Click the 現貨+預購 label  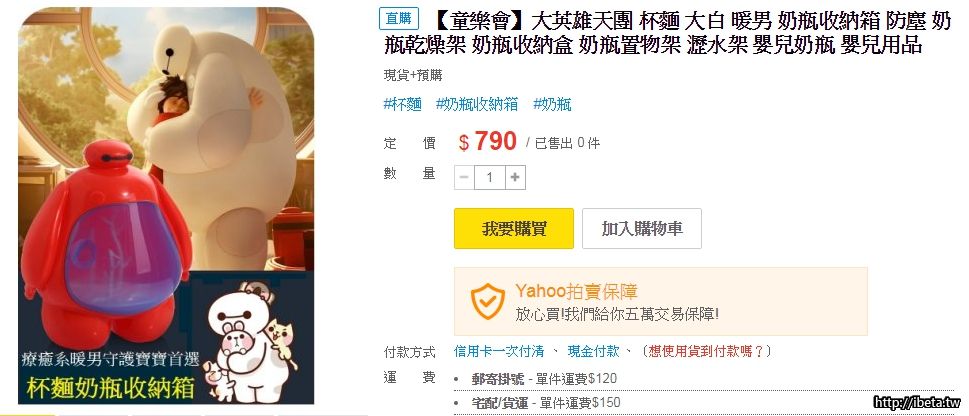(x=413, y=76)
